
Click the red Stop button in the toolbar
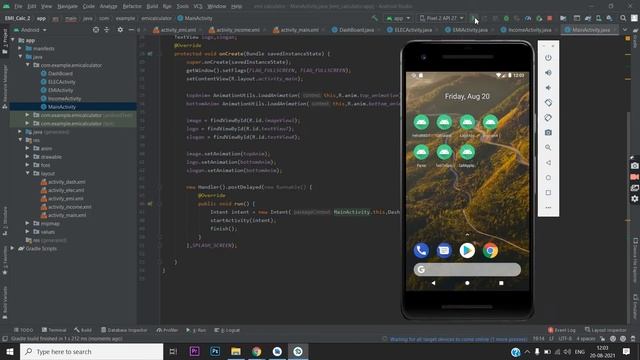point(549,18)
